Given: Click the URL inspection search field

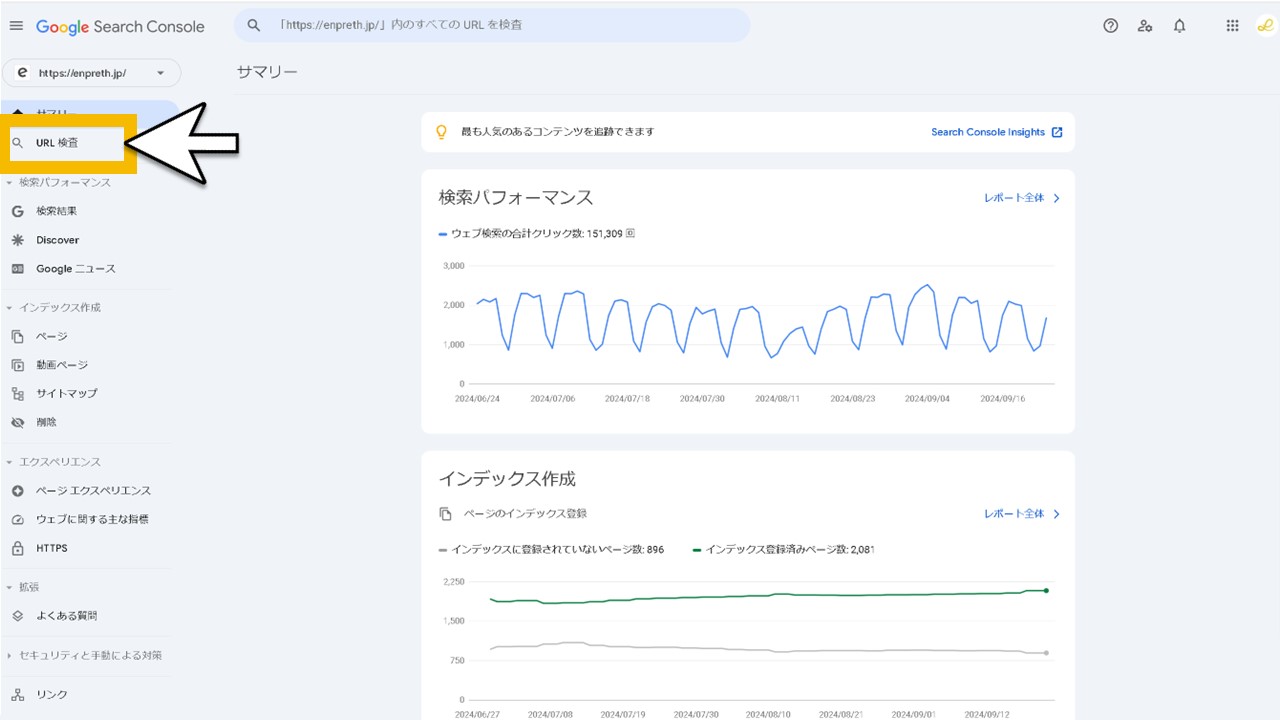Looking at the screenshot, I should [490, 25].
